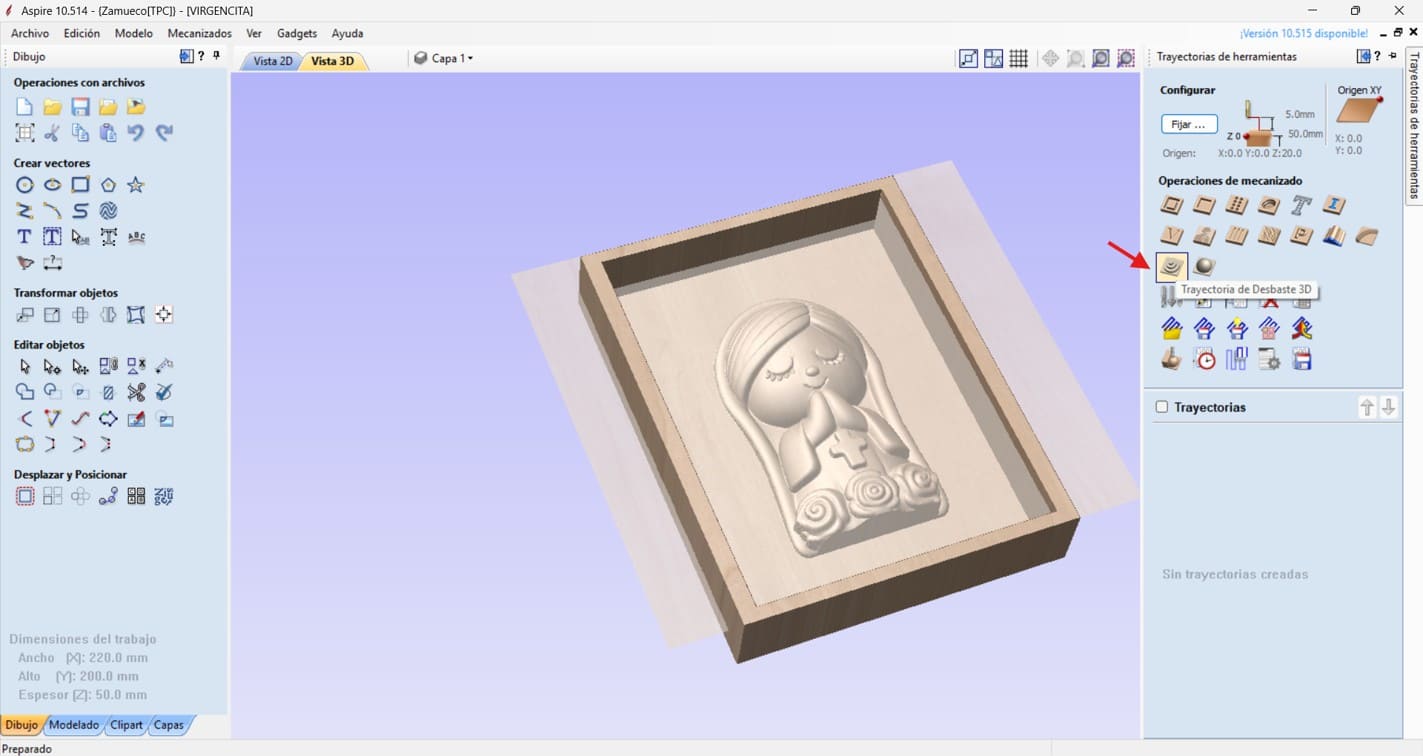Open the Mecanizados menu

pos(199,33)
